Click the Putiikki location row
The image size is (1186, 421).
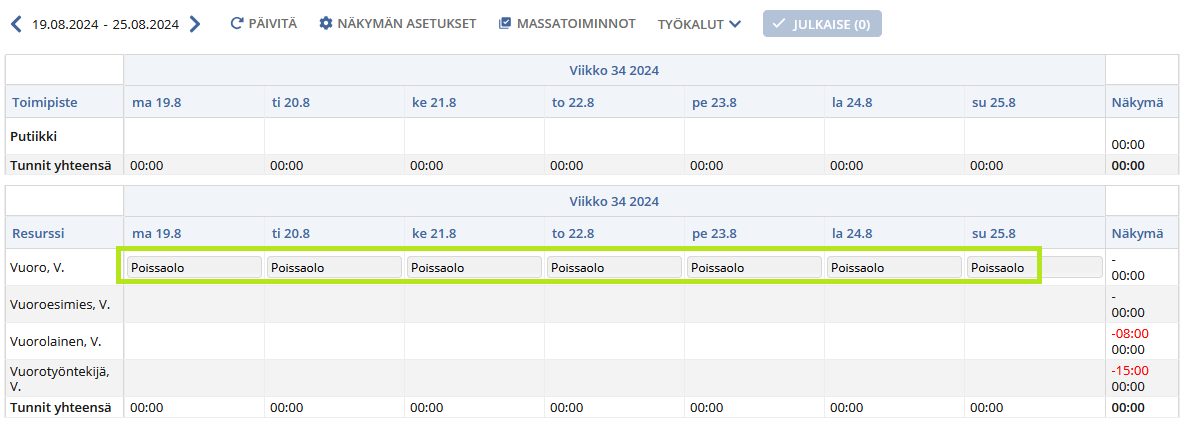click(x=593, y=137)
